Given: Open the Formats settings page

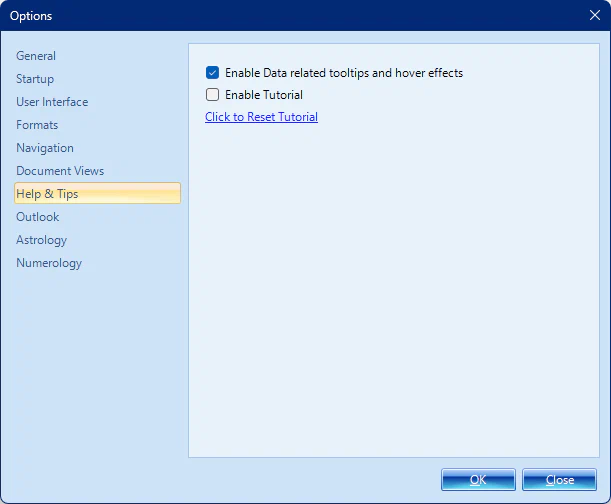Looking at the screenshot, I should point(37,125).
